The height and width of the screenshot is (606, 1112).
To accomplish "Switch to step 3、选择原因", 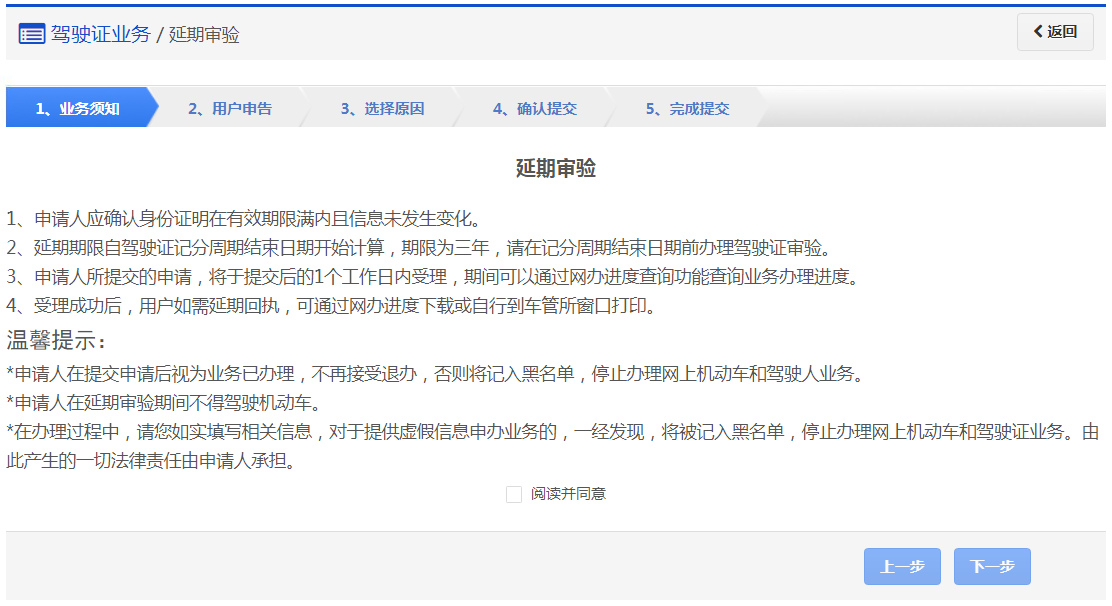I will click(x=382, y=109).
